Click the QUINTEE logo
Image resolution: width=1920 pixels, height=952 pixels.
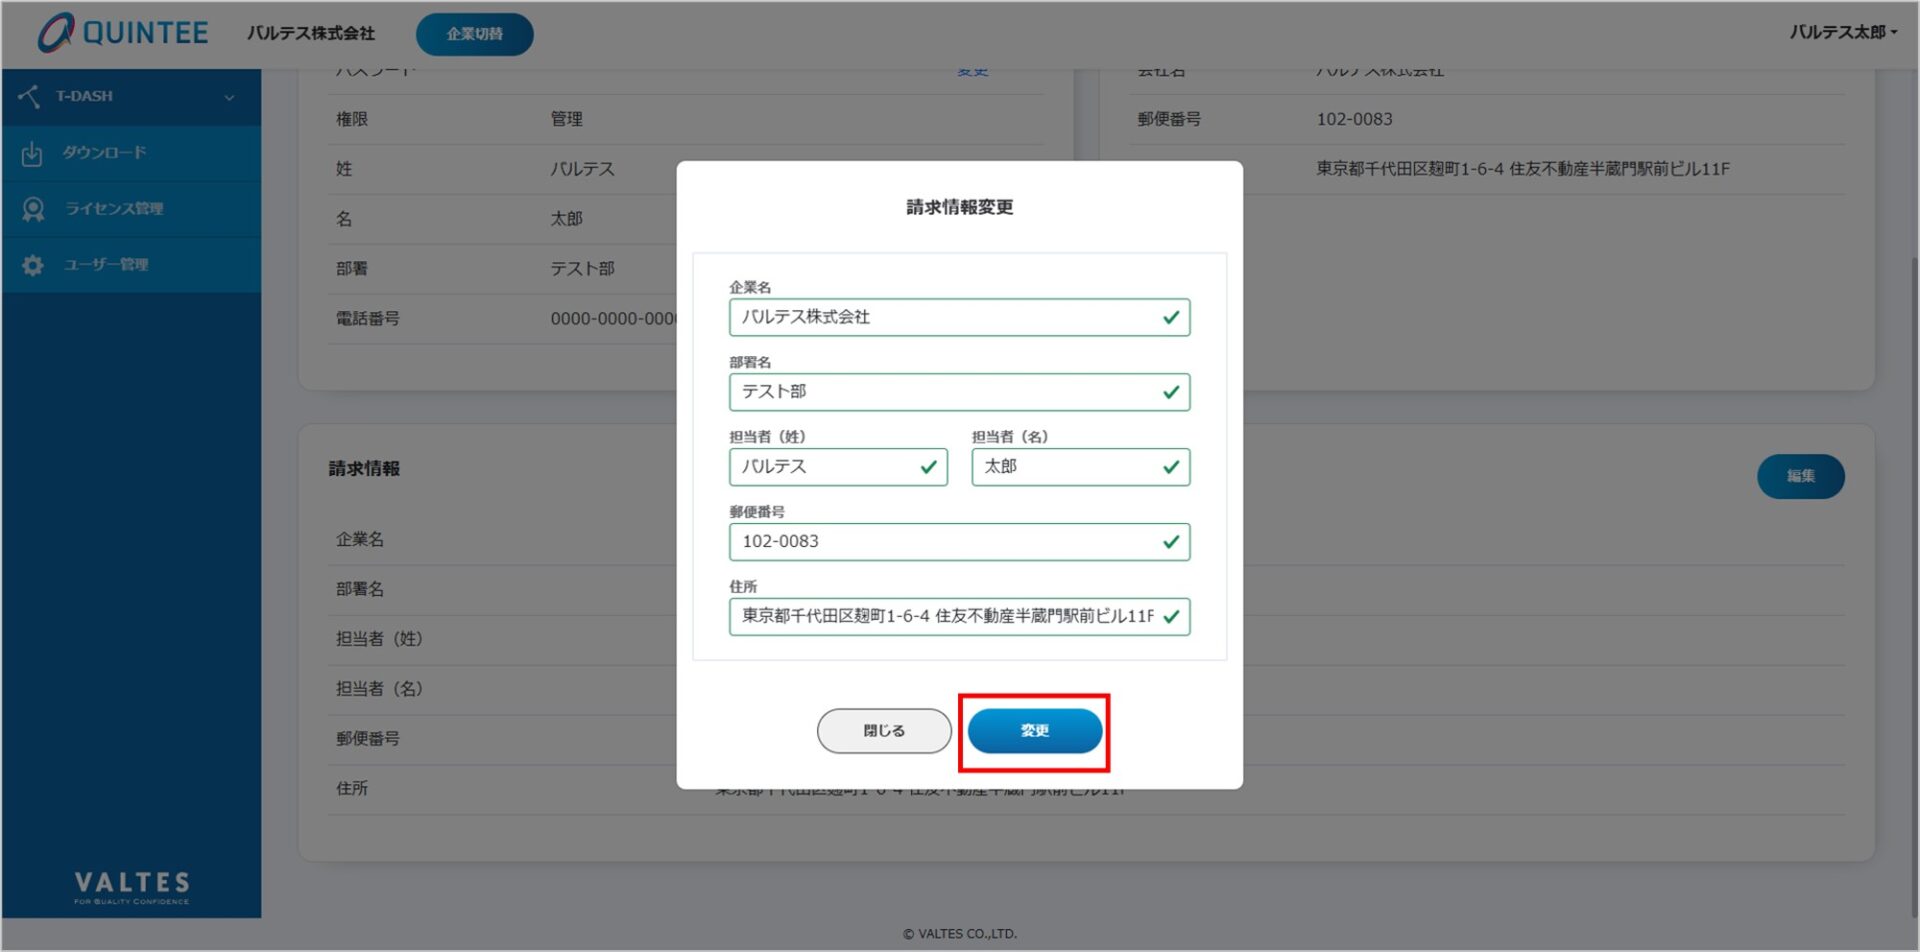[x=123, y=33]
